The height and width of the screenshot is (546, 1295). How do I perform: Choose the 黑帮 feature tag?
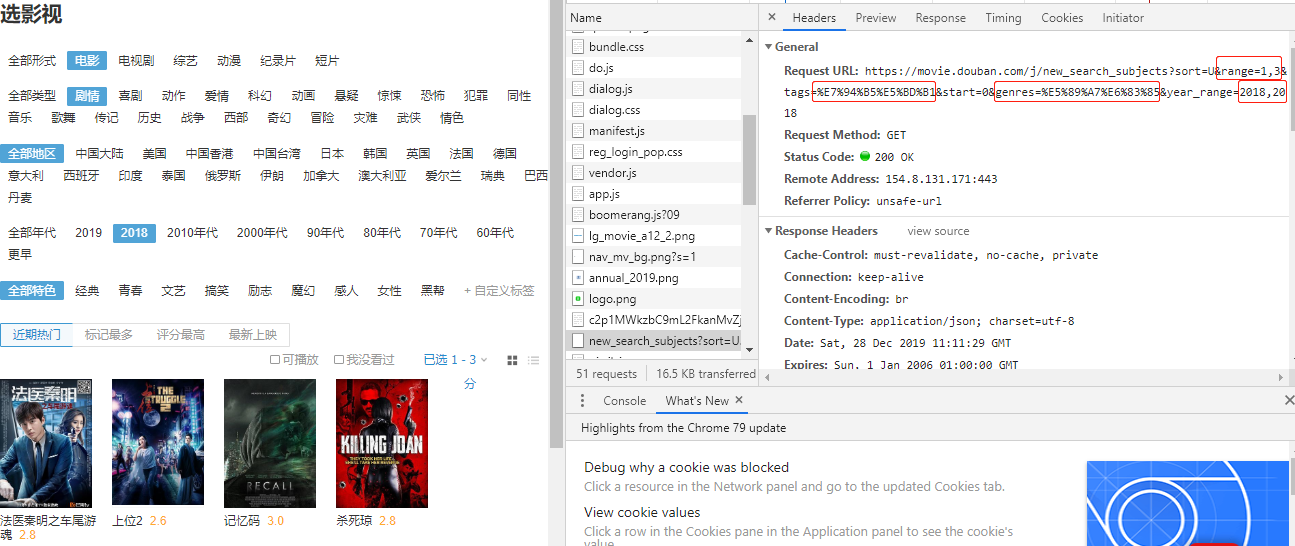click(x=432, y=291)
